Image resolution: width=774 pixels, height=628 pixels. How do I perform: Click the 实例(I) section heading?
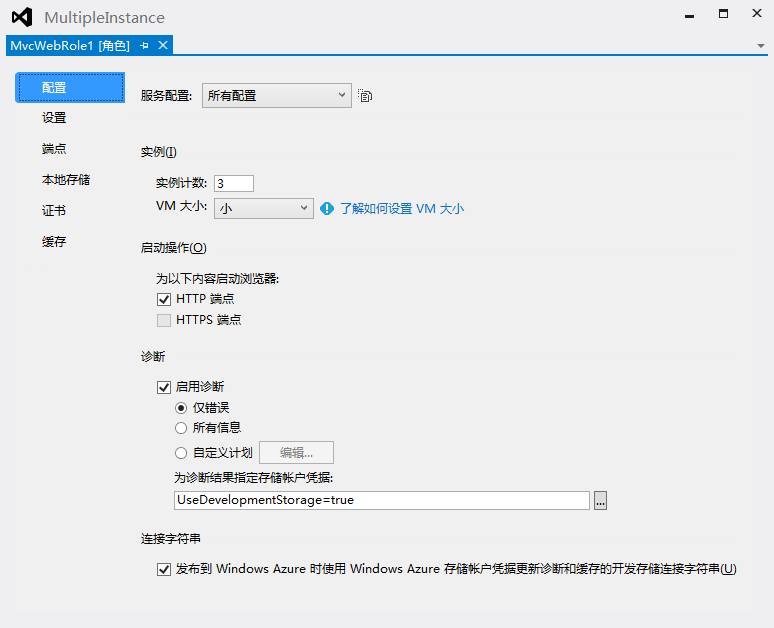pos(158,152)
